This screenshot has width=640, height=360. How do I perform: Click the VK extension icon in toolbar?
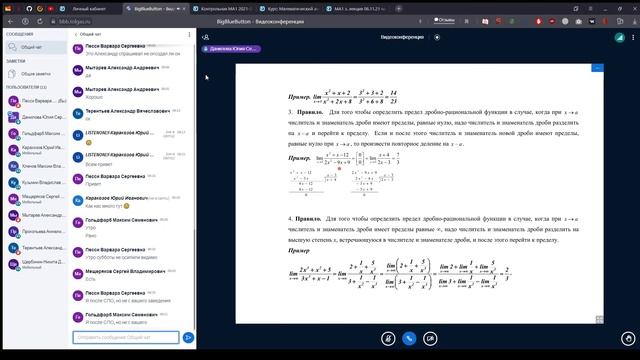coord(592,21)
